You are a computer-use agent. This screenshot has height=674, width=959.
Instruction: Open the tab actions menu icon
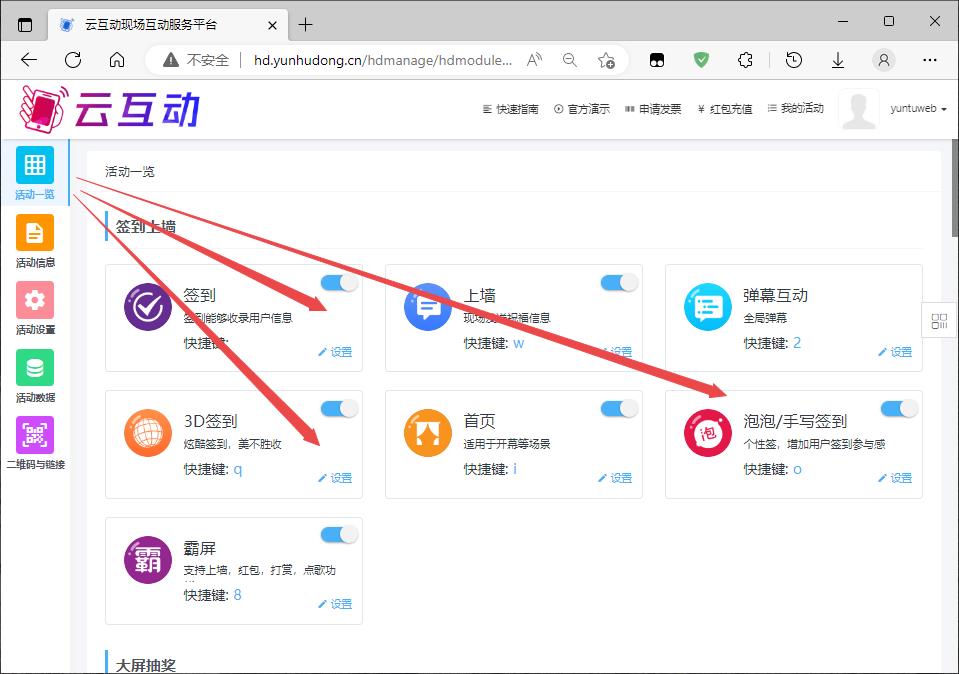point(25,25)
